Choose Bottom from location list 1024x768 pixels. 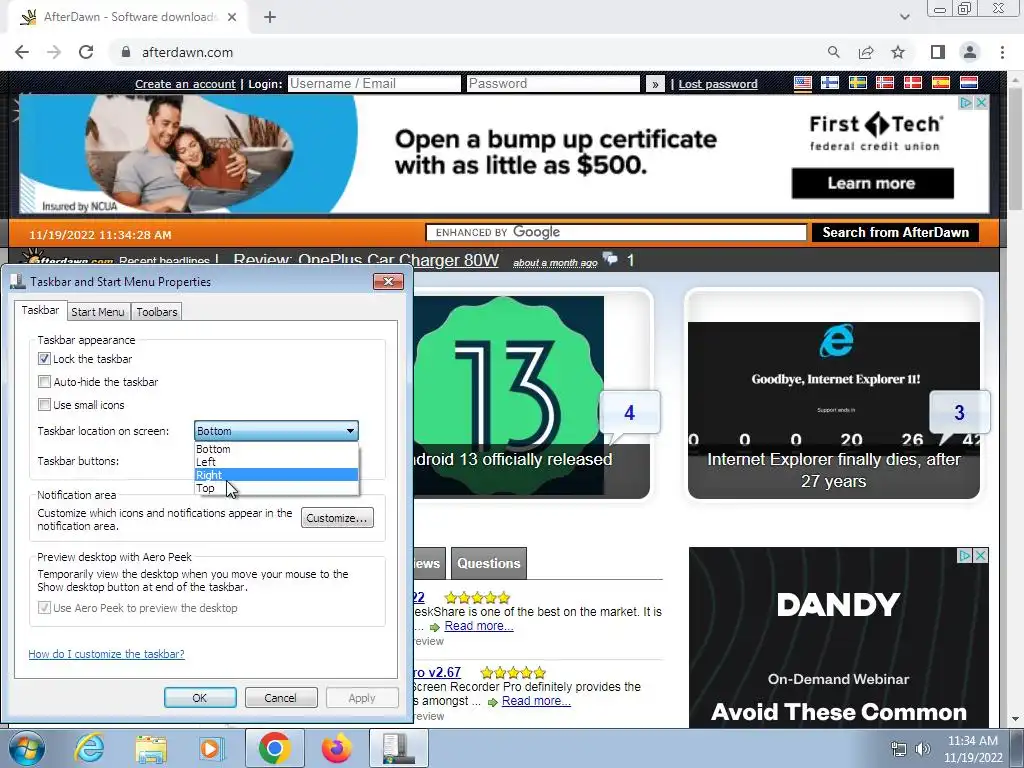(x=277, y=449)
